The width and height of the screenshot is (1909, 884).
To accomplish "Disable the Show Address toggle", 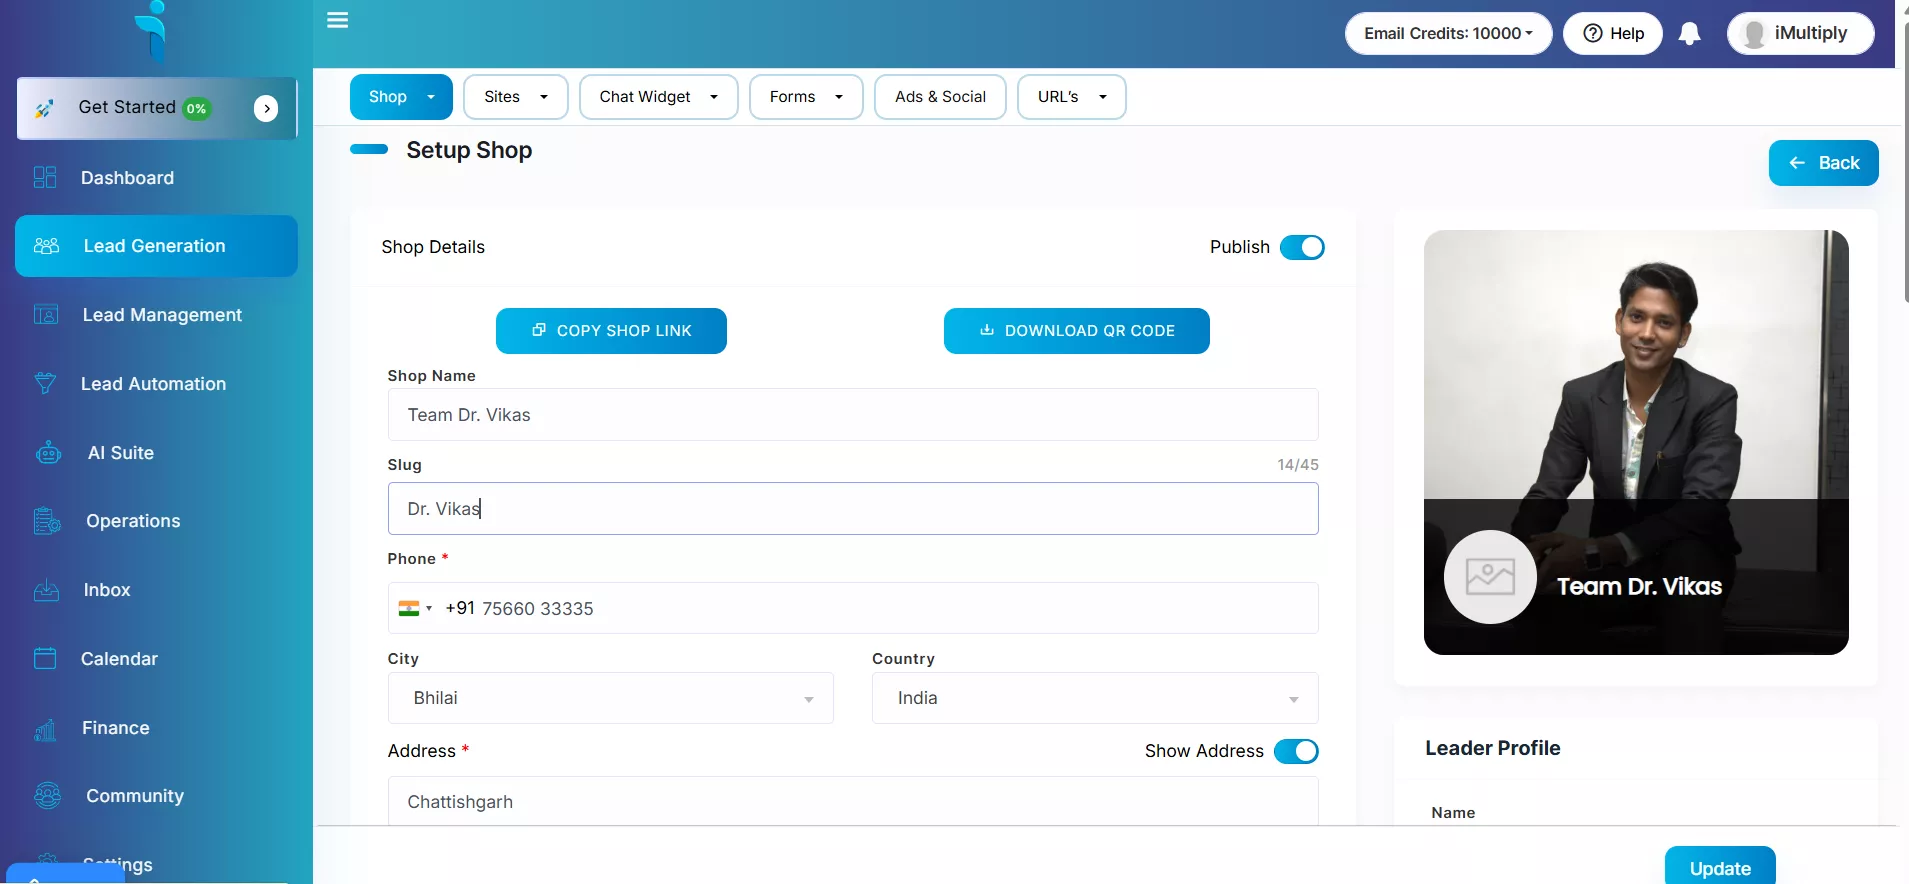I will click(1295, 751).
